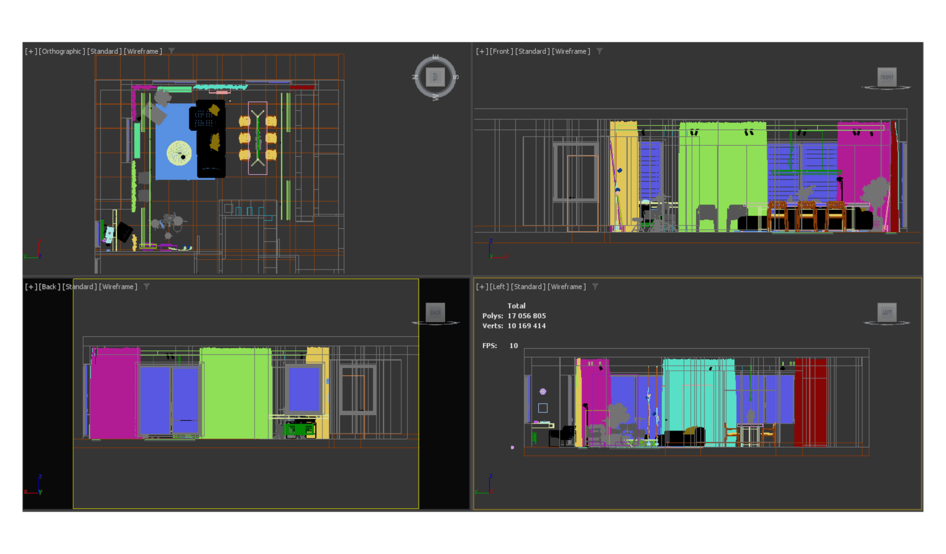Open the [+] general menu in Back viewport
Viewport: 946px width, 554px height.
31,287
